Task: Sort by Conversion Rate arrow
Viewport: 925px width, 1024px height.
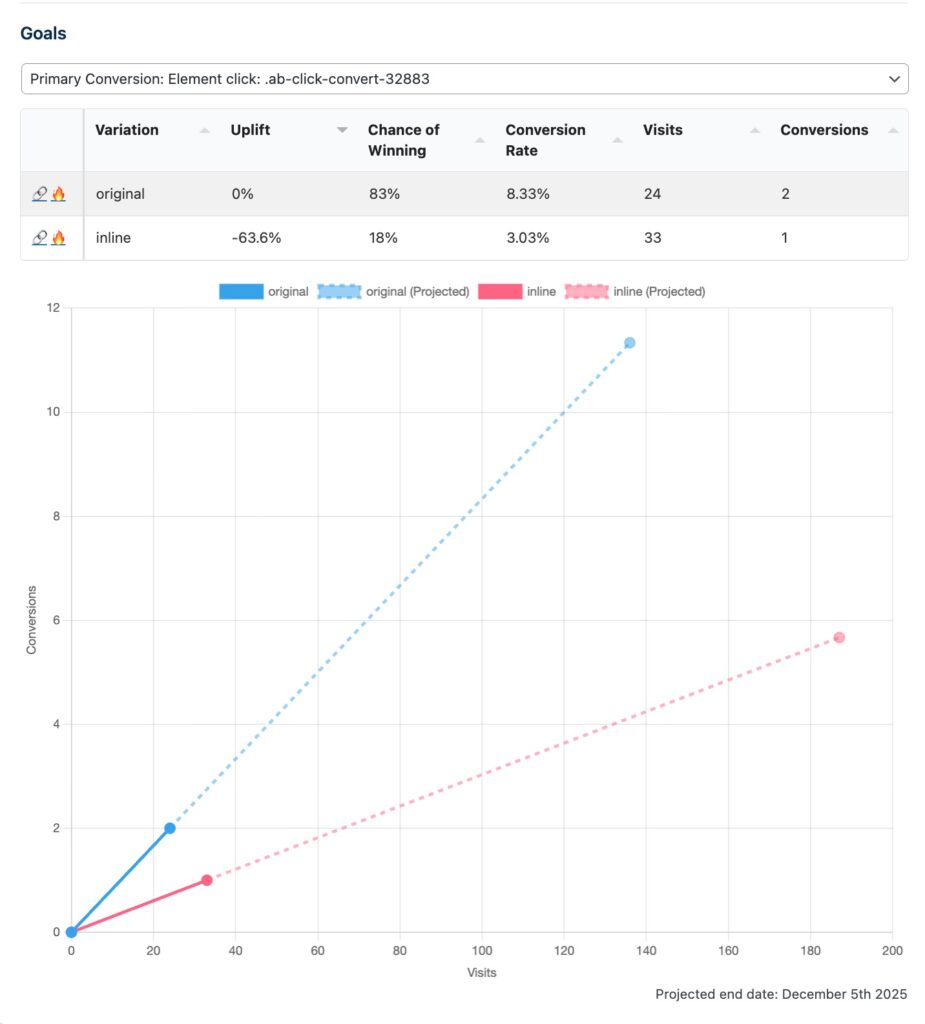Action: coord(617,141)
